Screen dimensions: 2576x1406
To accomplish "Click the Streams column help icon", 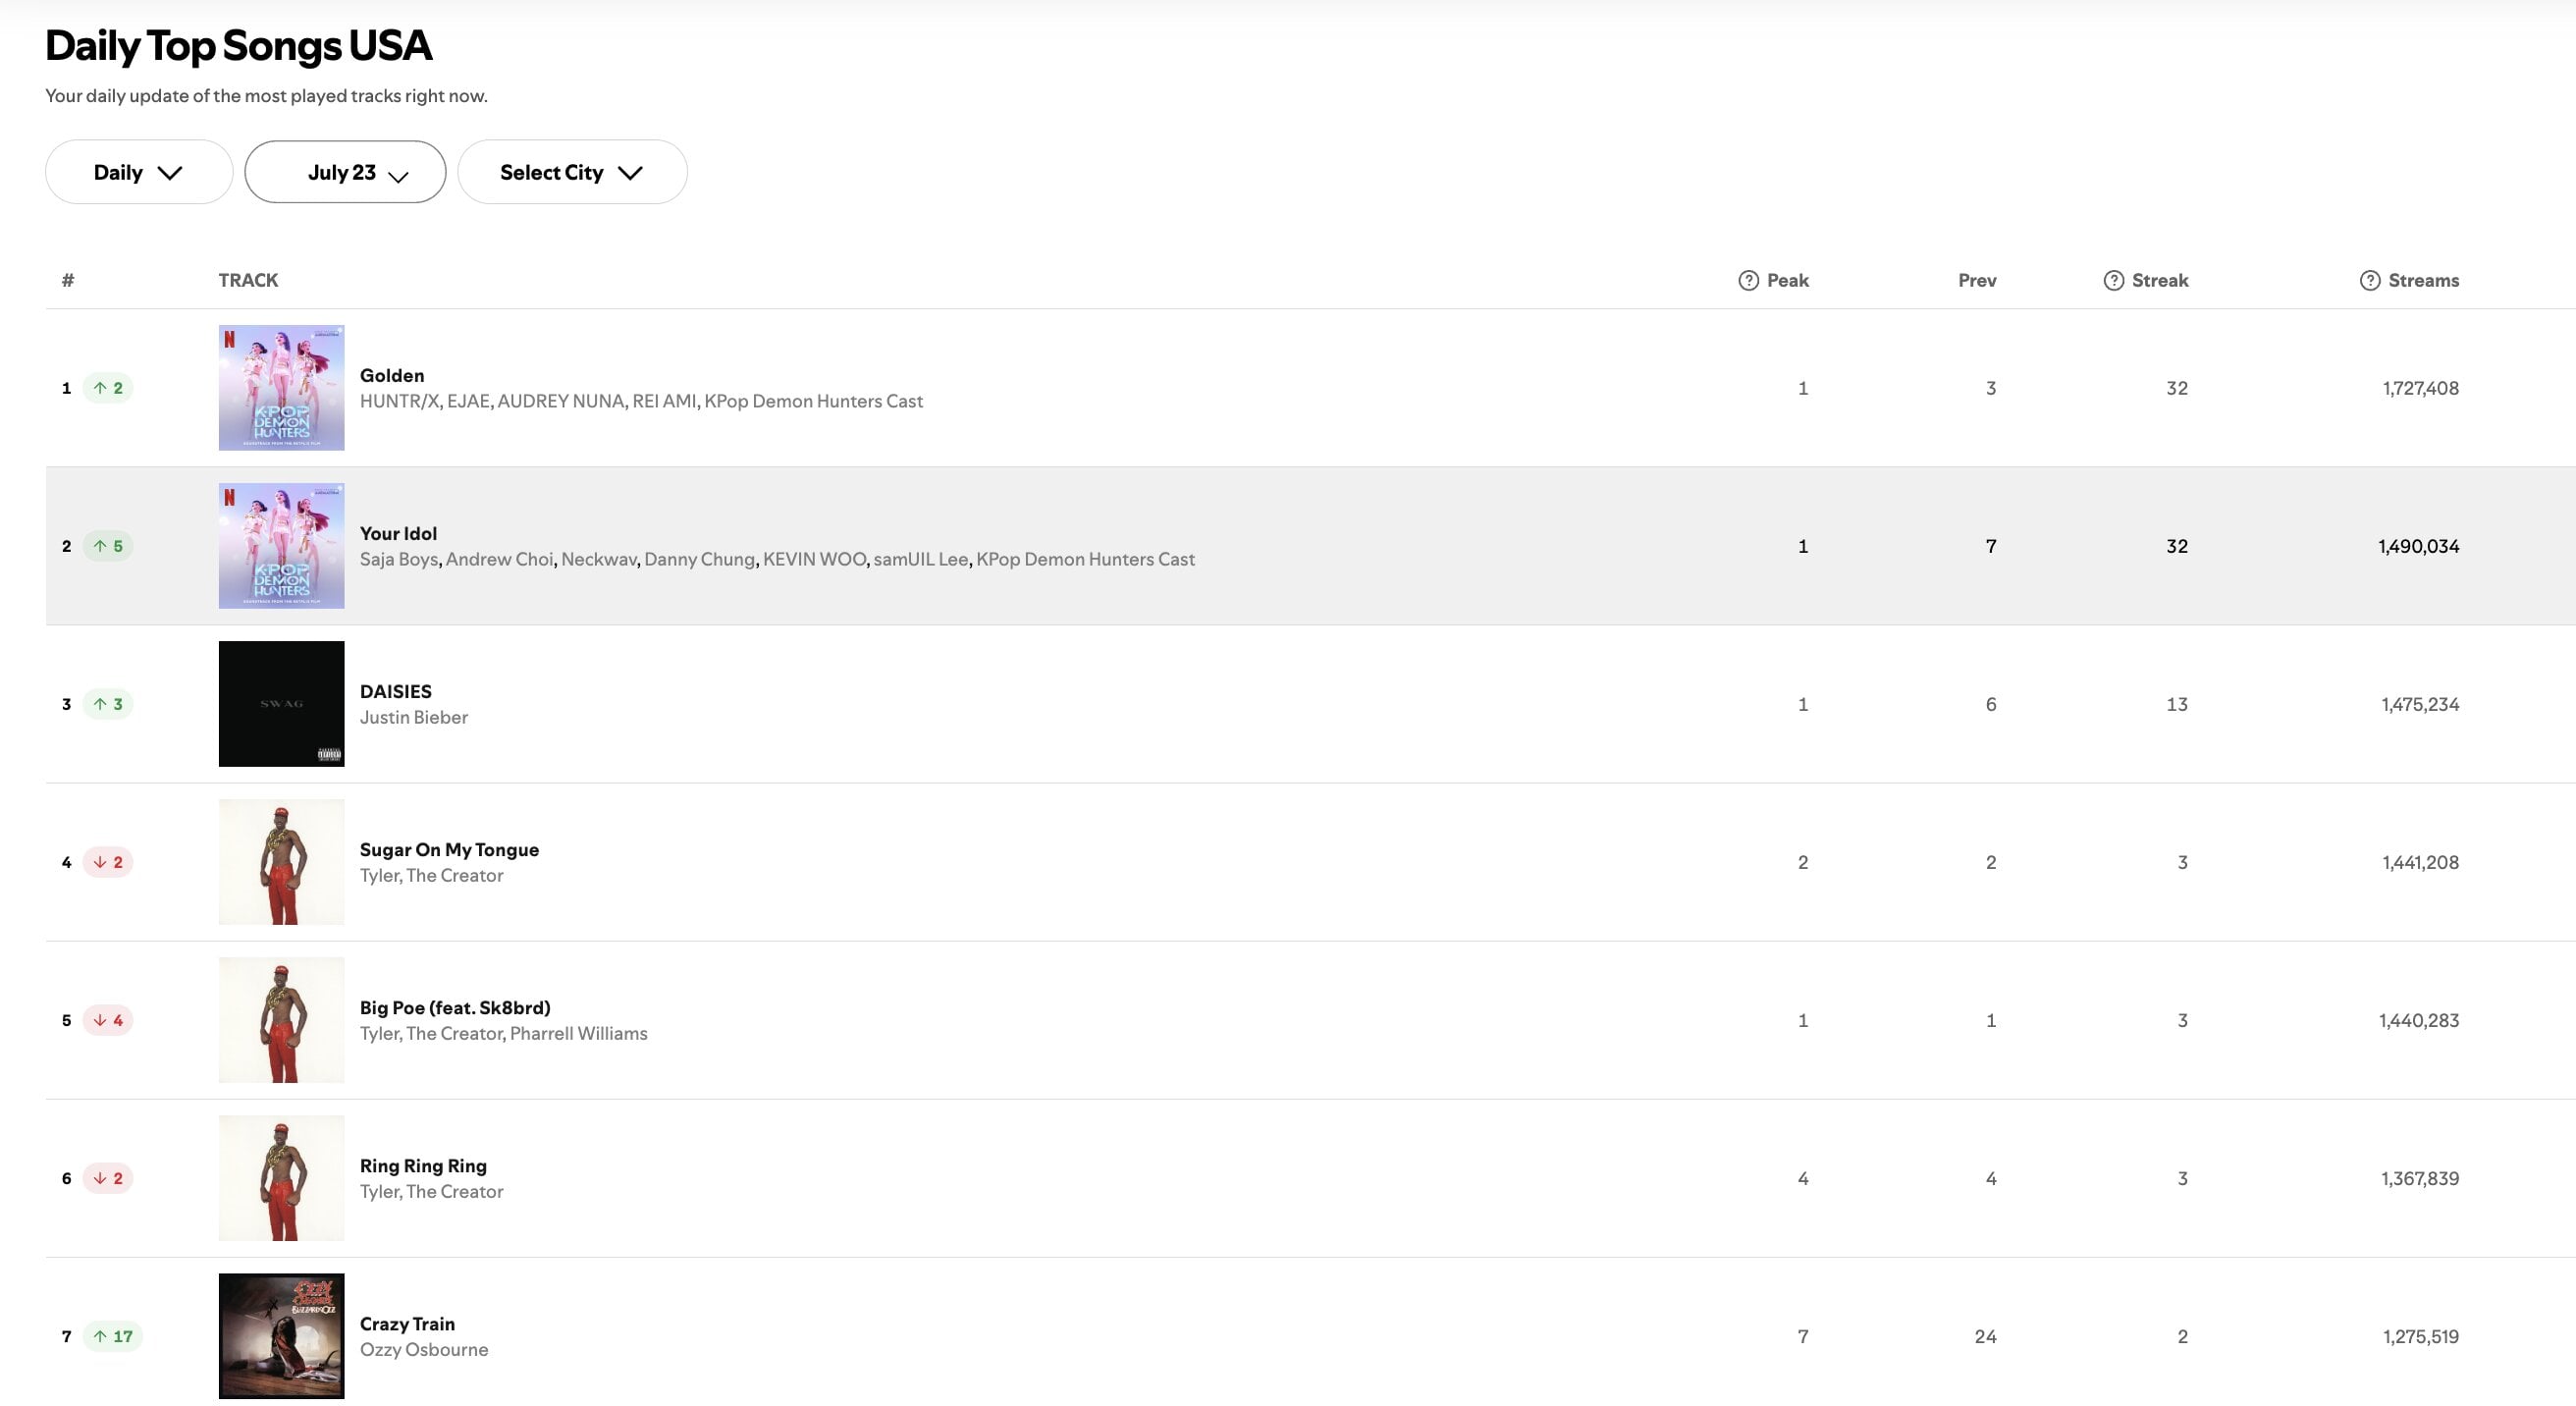I will [x=2369, y=280].
